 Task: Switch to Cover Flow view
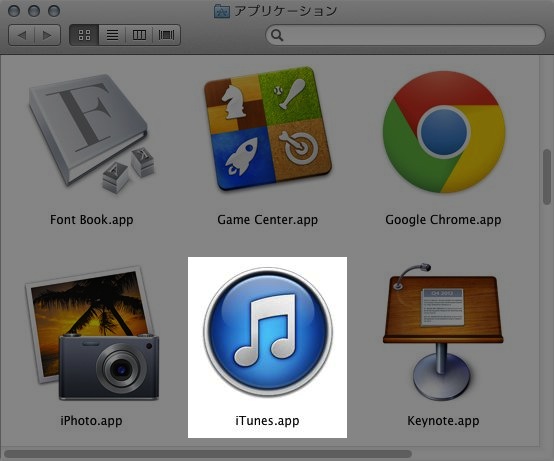click(166, 35)
